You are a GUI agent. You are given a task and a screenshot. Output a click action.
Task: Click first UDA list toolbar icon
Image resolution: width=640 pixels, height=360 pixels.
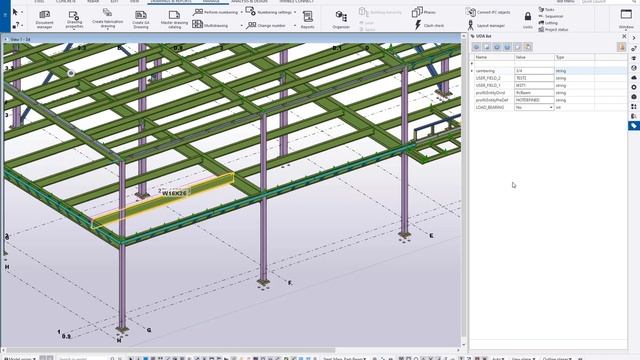pos(476,47)
